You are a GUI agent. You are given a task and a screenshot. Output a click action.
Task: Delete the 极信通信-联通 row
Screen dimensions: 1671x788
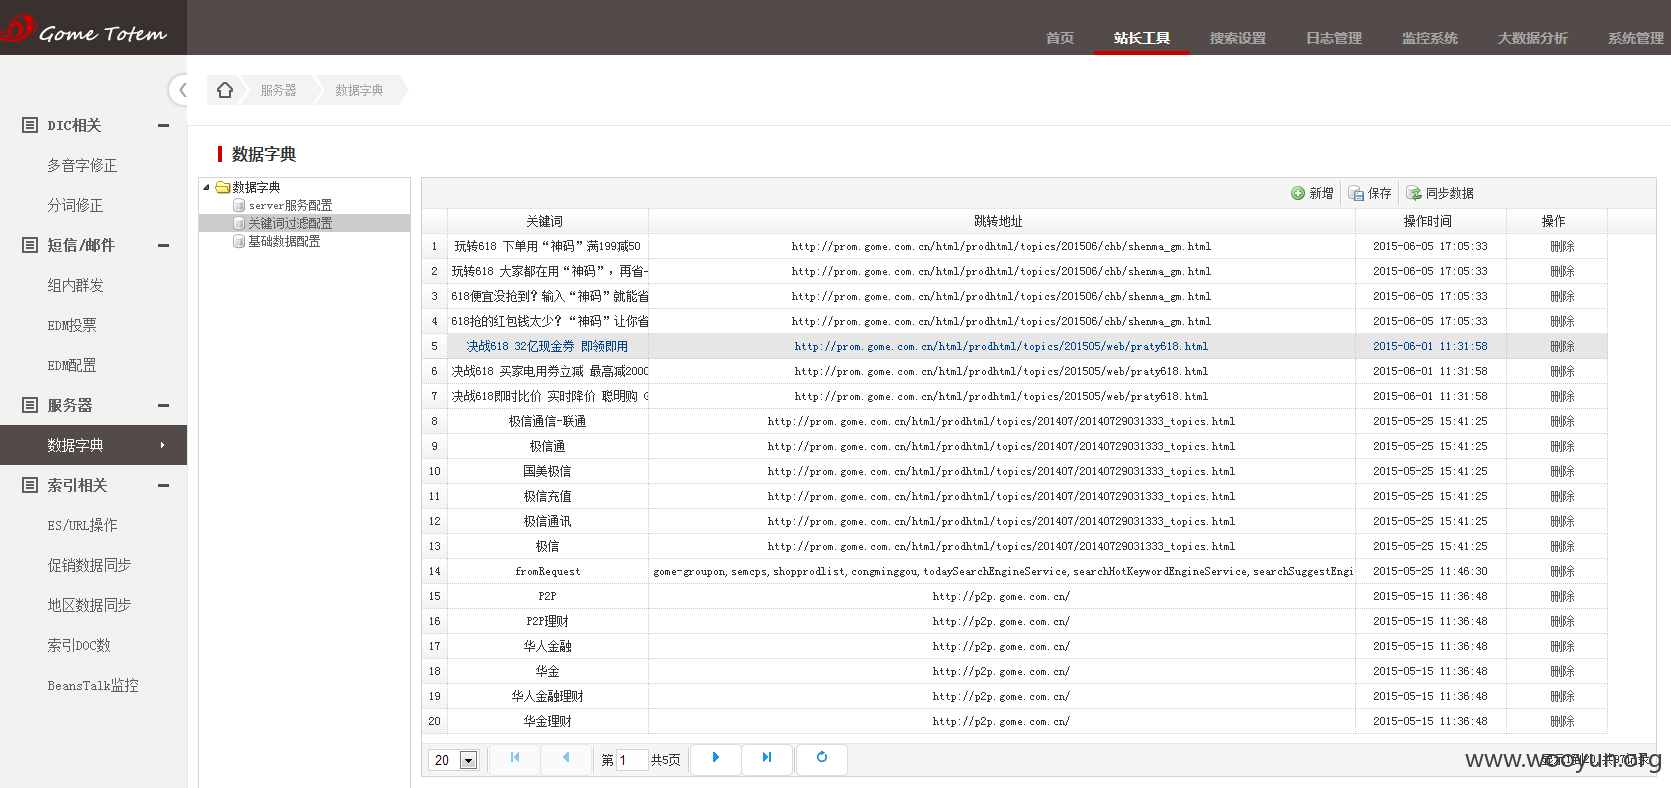tap(1562, 421)
